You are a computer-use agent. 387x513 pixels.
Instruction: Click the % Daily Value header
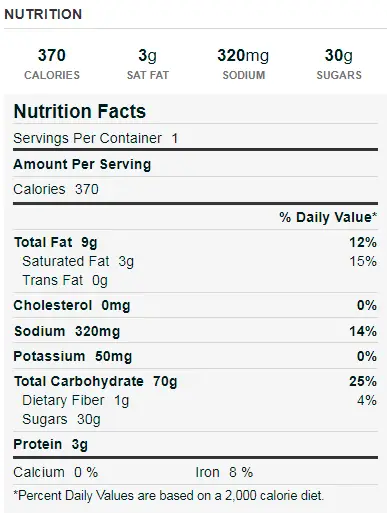pos(328,217)
